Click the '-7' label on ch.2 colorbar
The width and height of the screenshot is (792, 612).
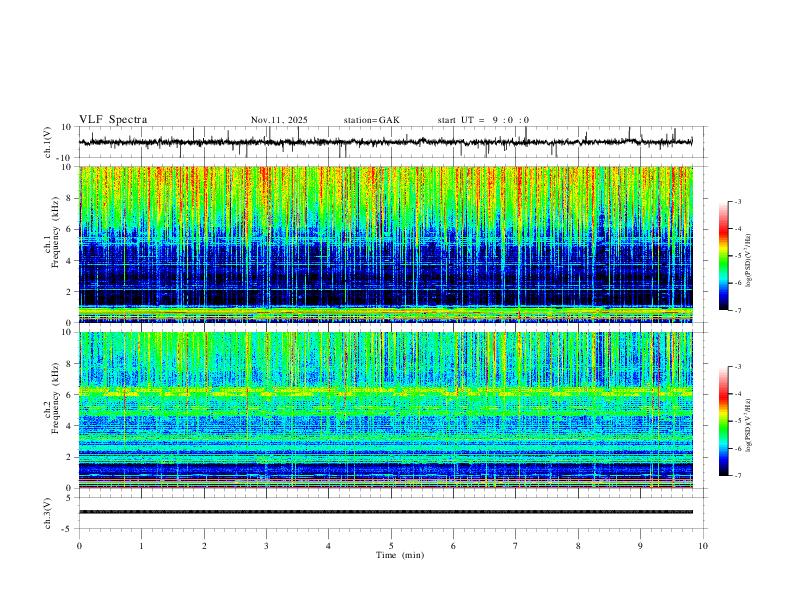click(737, 475)
